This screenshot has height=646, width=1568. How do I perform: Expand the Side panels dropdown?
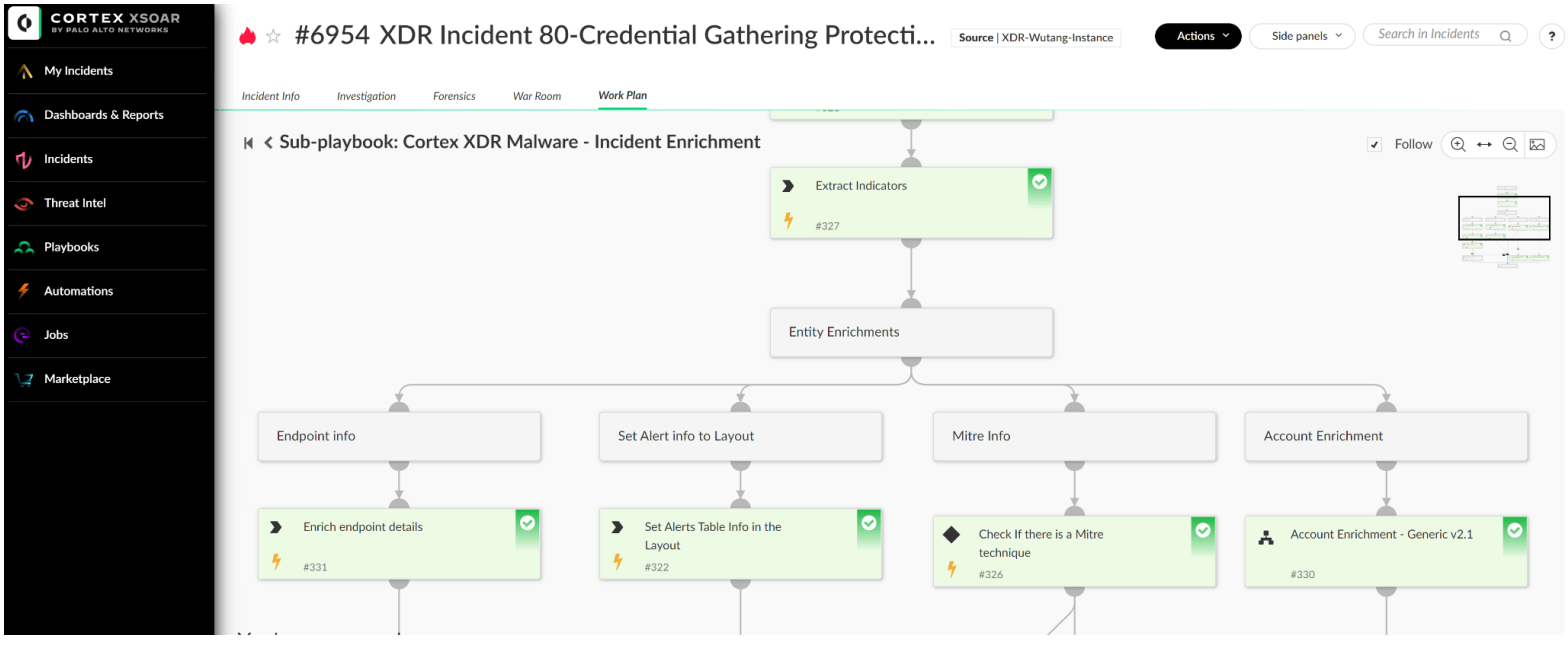1301,36
